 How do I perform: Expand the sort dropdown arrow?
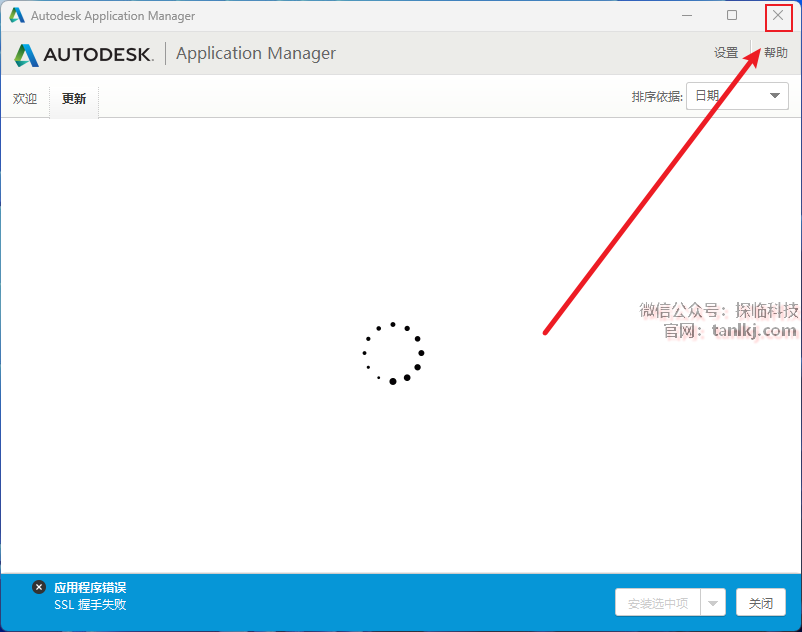(774, 96)
